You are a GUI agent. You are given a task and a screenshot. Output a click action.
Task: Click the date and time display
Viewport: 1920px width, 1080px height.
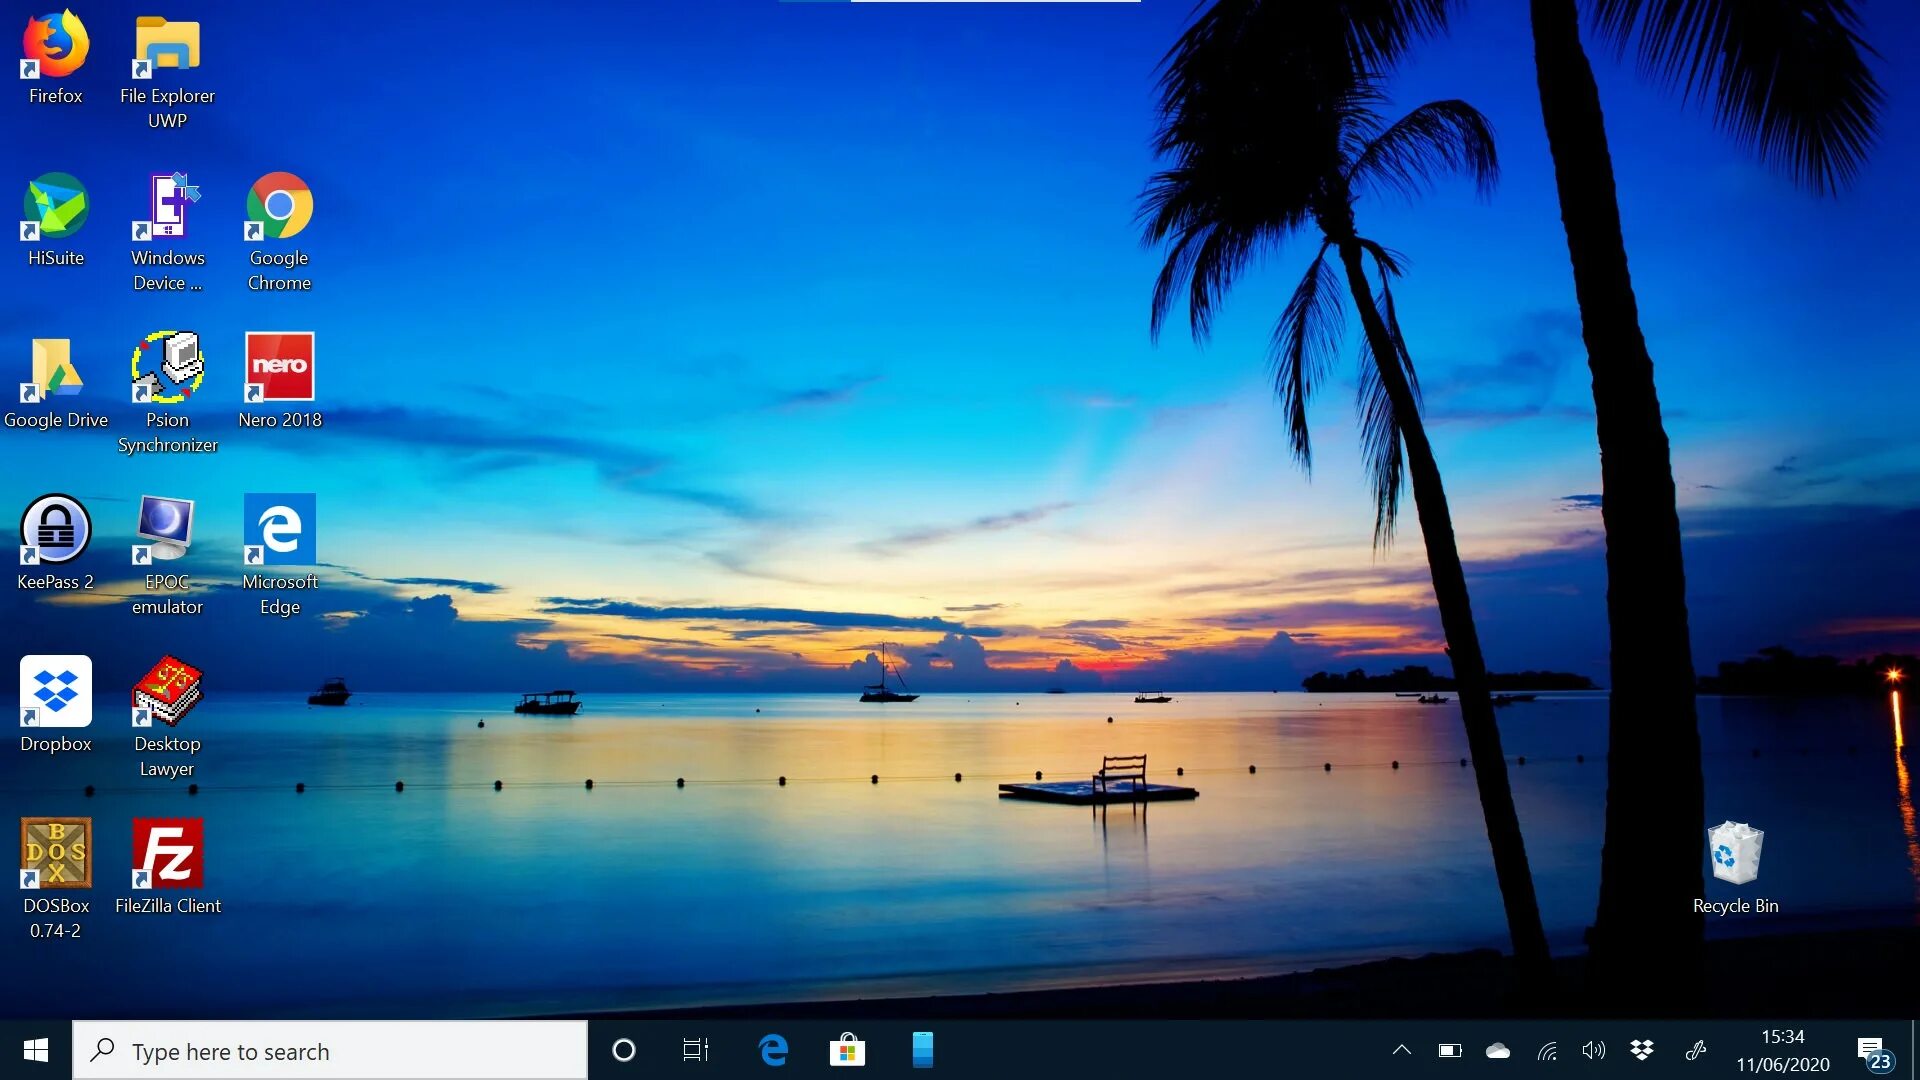(1784, 1050)
